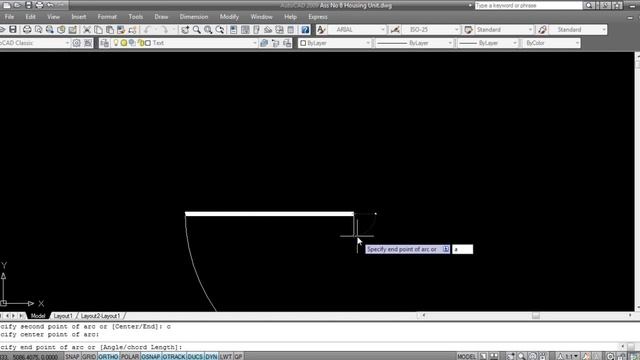Switch to the Layout2-Layout1 tab

pyautogui.click(x=100, y=316)
